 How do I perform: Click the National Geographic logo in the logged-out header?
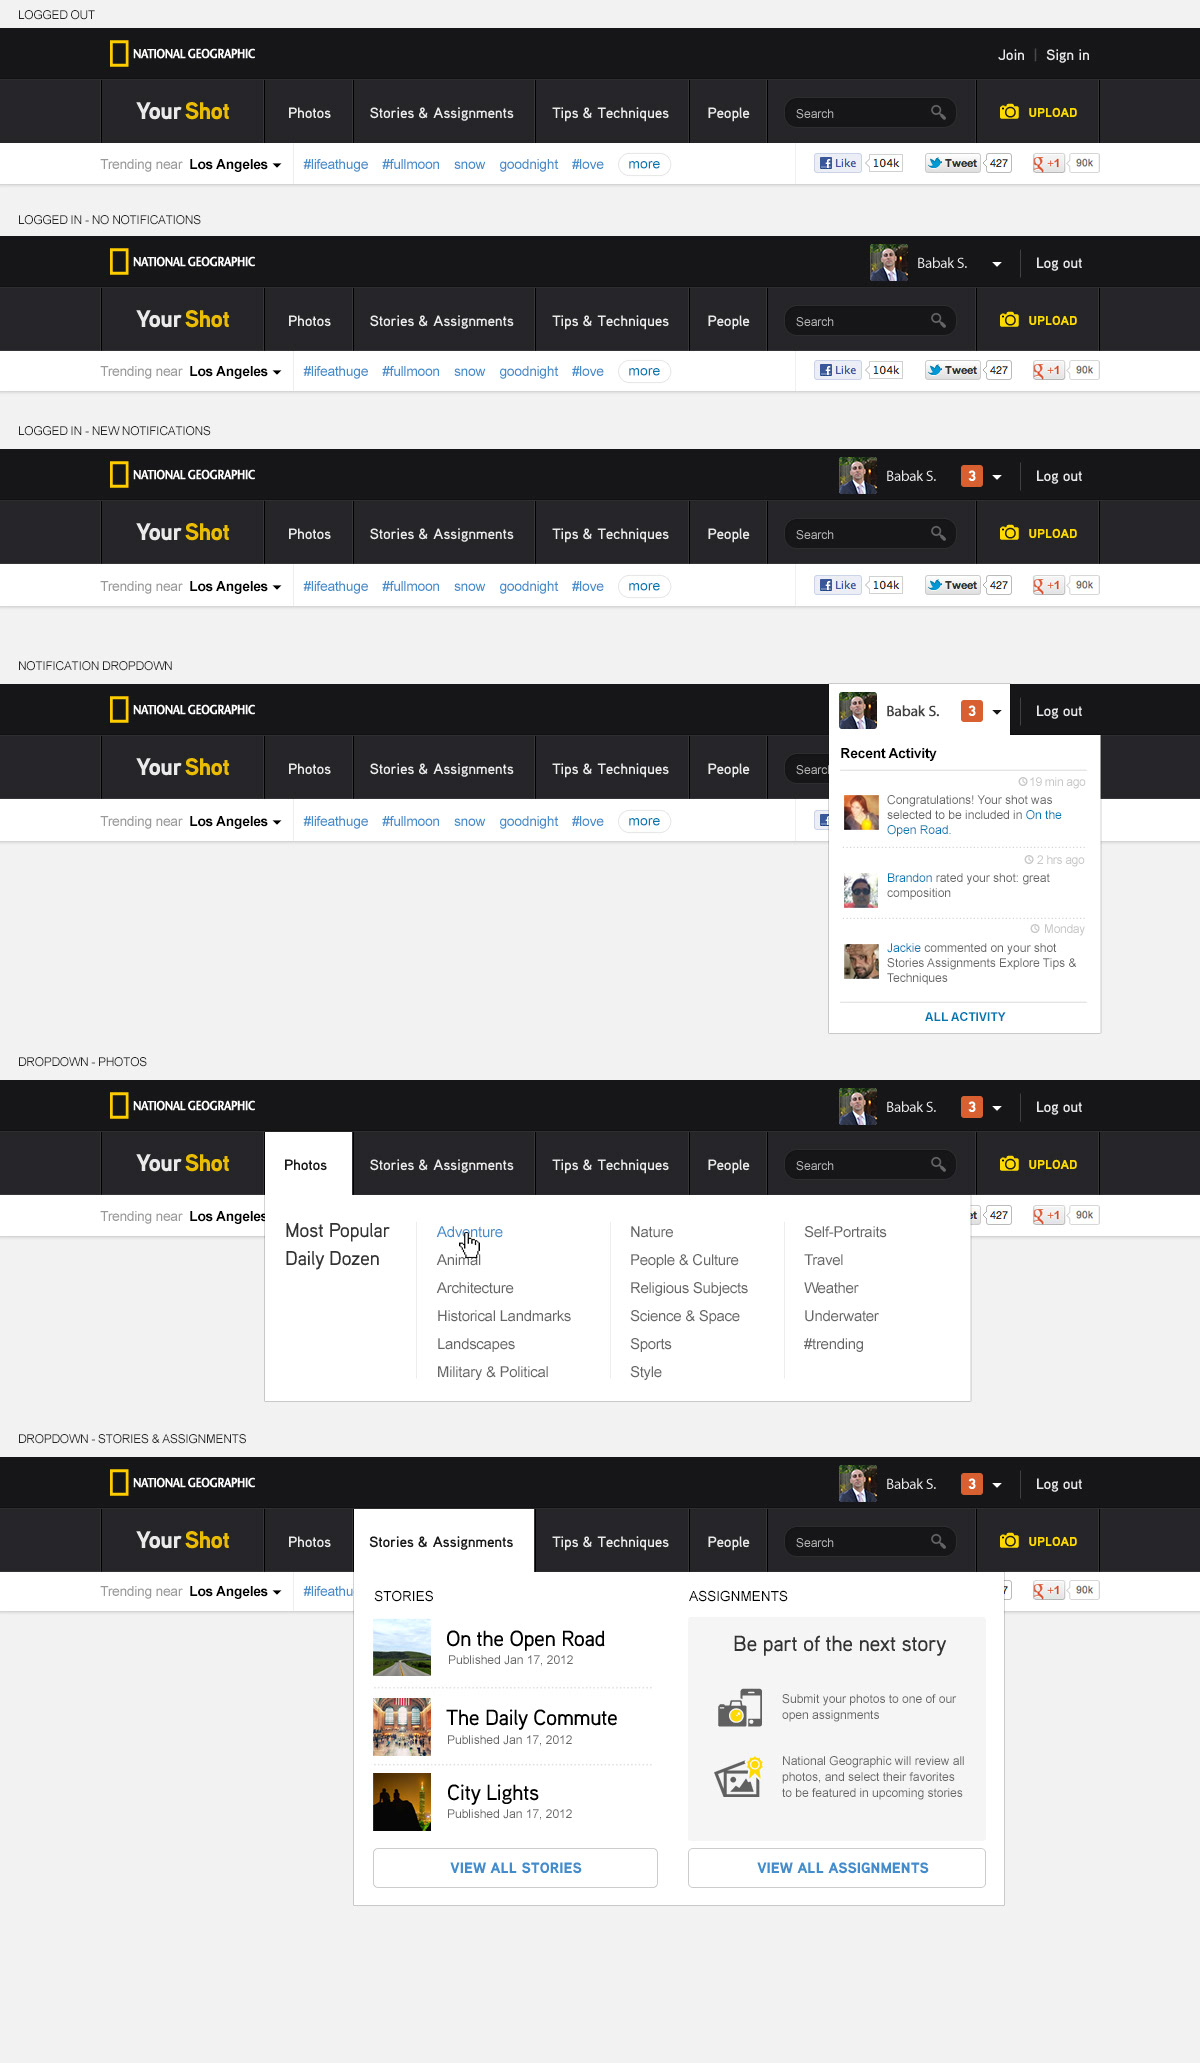tap(183, 54)
